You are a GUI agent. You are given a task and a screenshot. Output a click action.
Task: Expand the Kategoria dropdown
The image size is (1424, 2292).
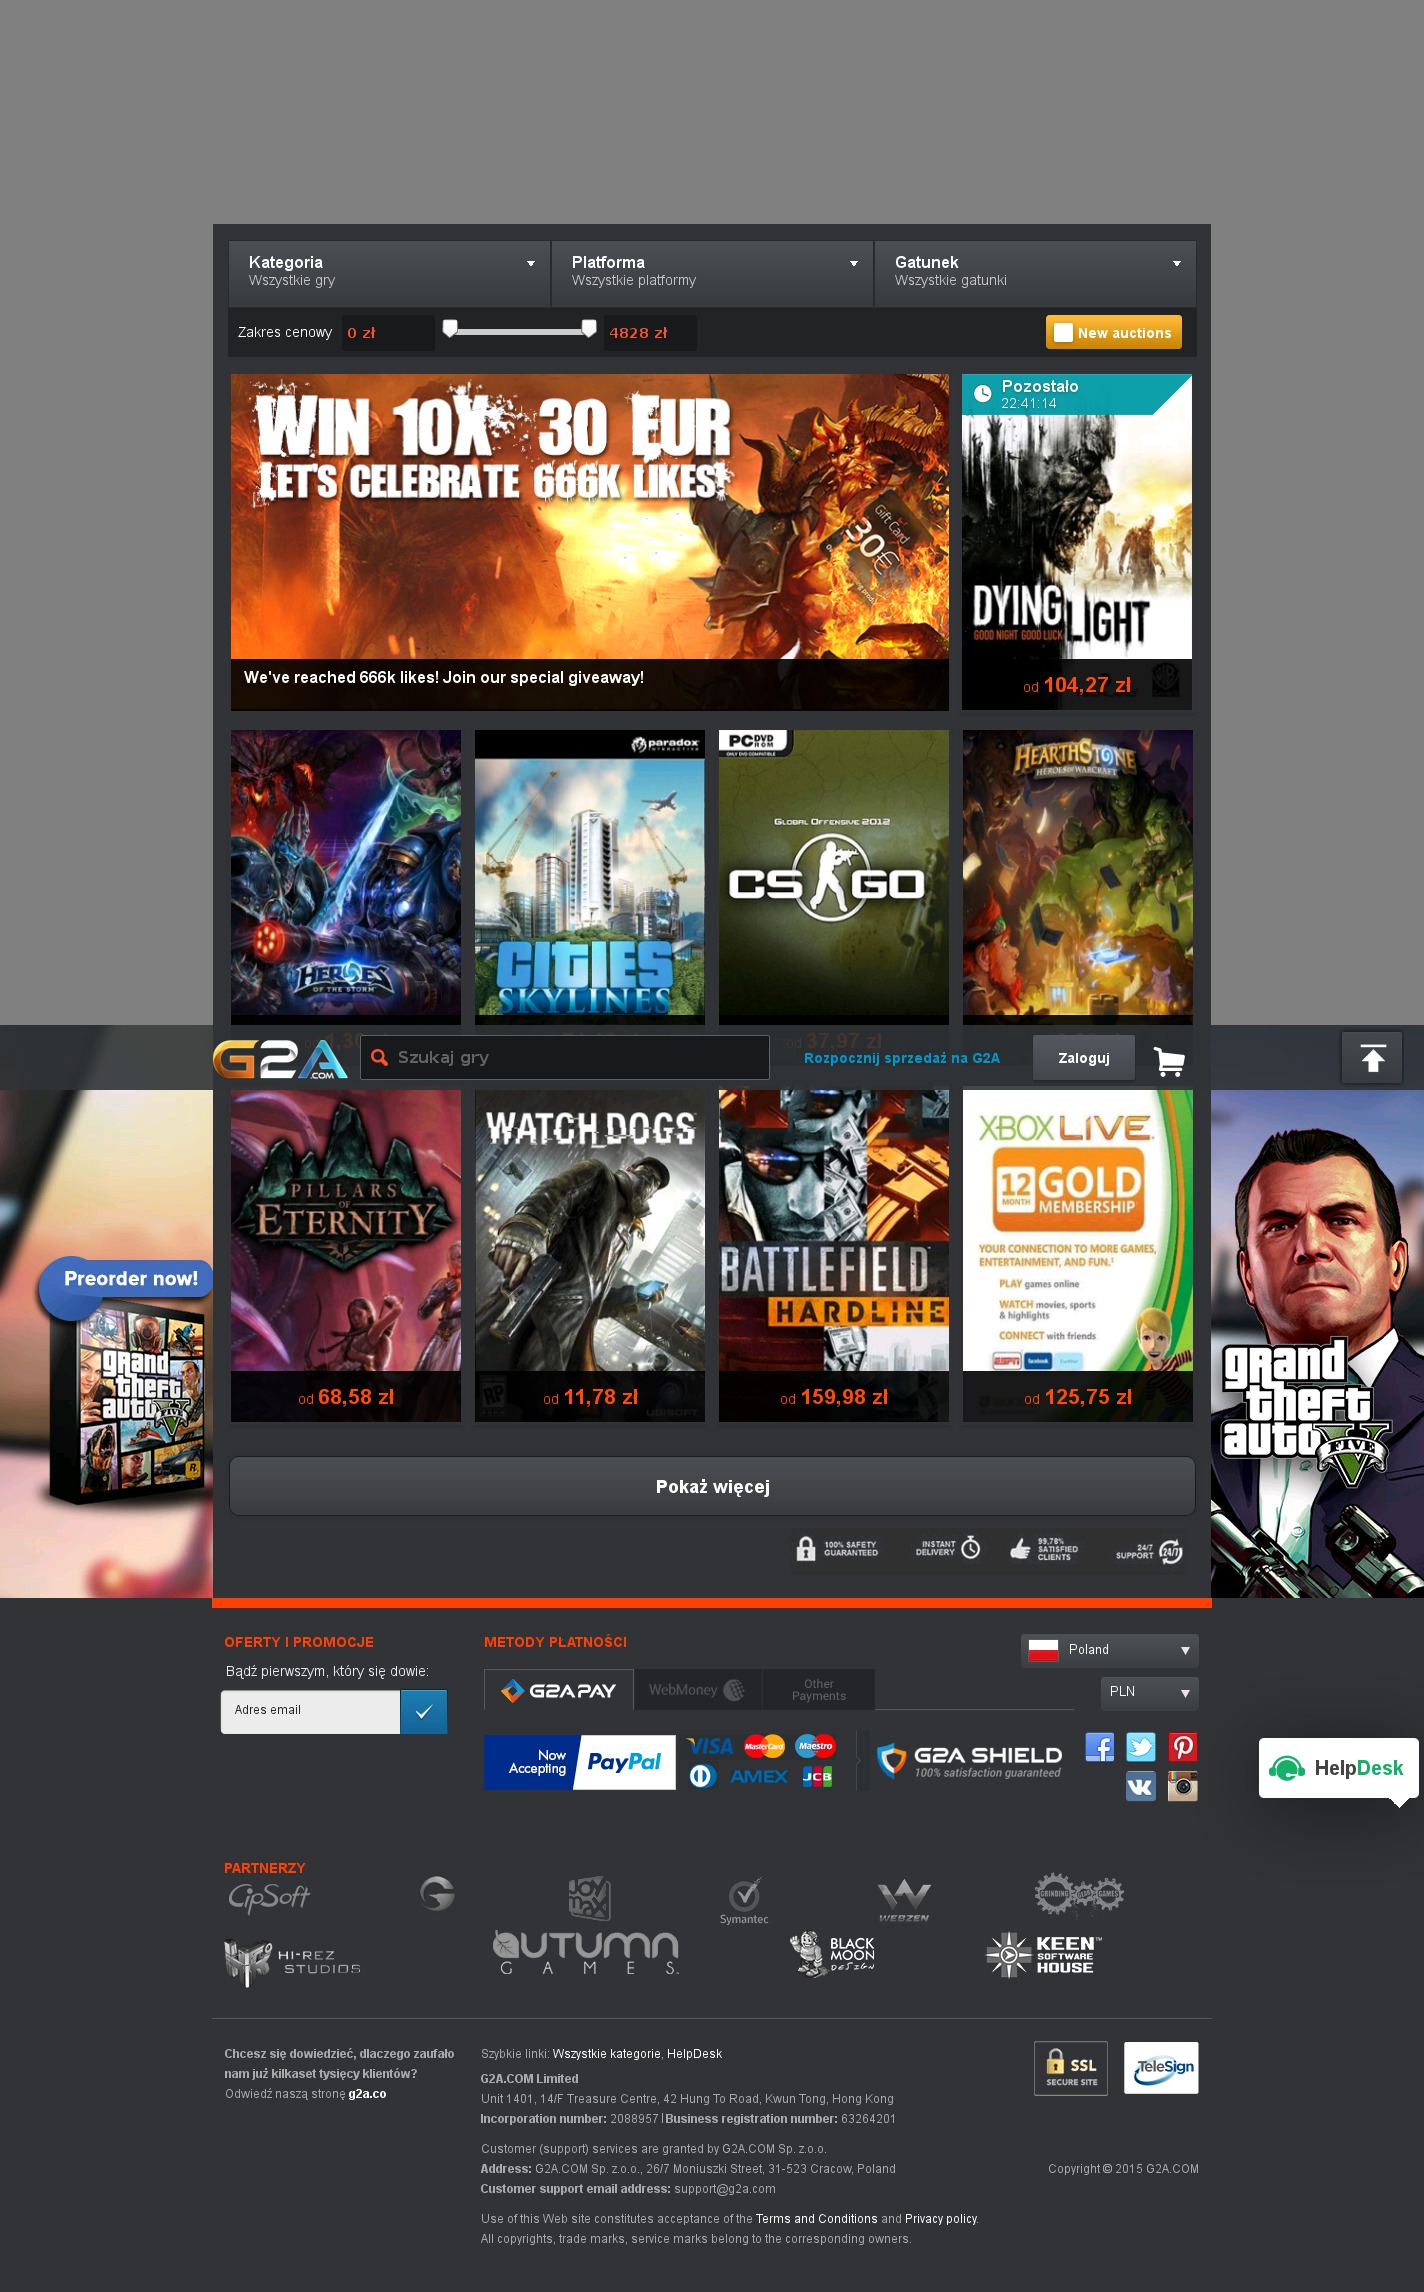(389, 272)
